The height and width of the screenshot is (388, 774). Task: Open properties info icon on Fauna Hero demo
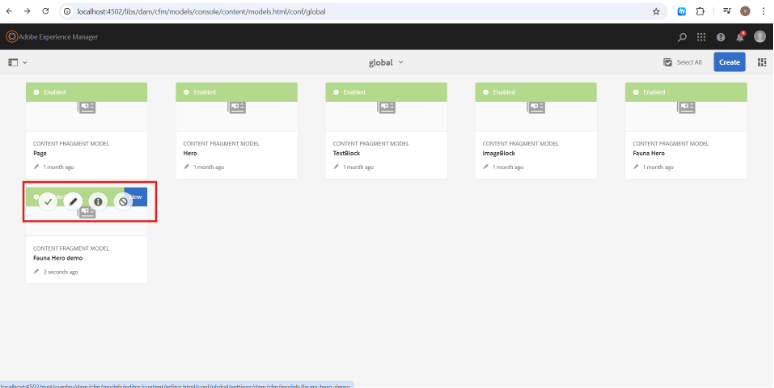(x=98, y=201)
